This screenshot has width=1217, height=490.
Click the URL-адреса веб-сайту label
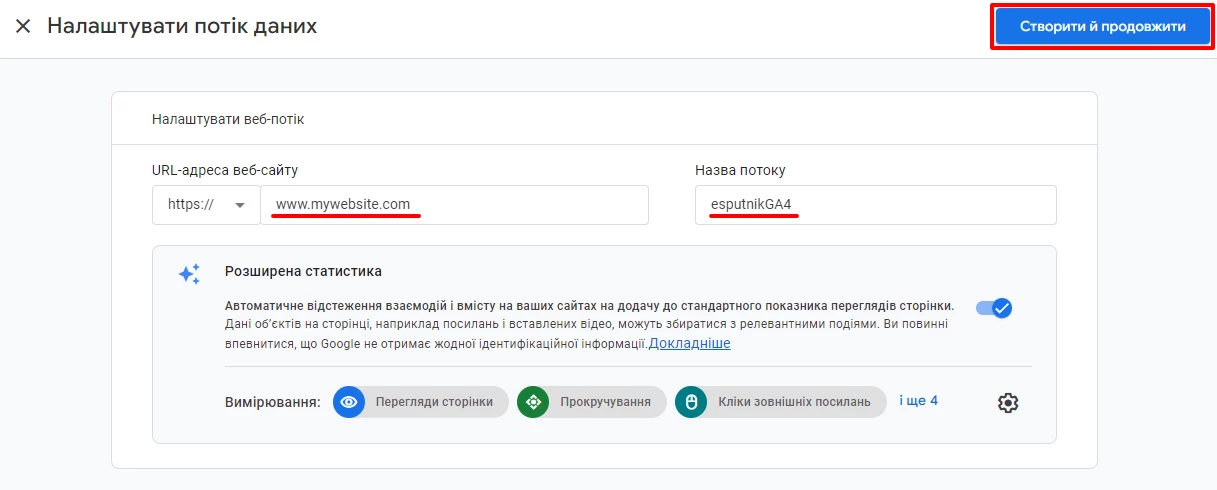coord(225,170)
